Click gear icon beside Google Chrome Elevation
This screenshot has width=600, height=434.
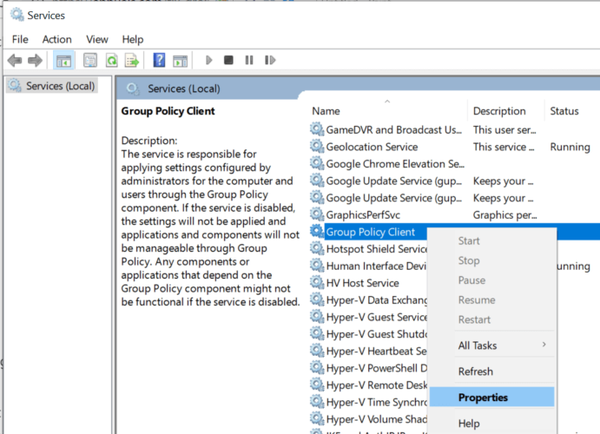coord(317,163)
